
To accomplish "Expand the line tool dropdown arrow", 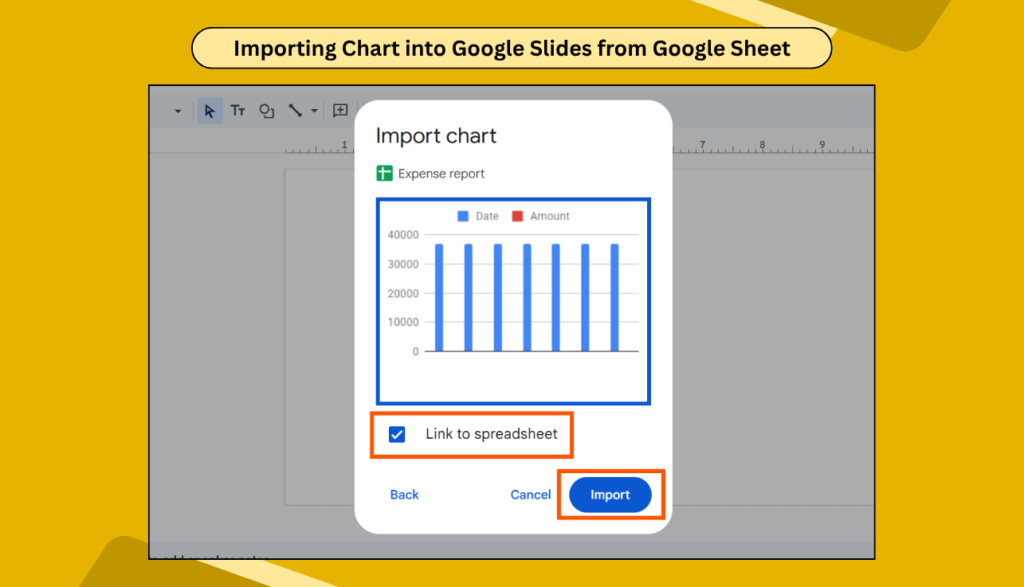I will click(314, 111).
